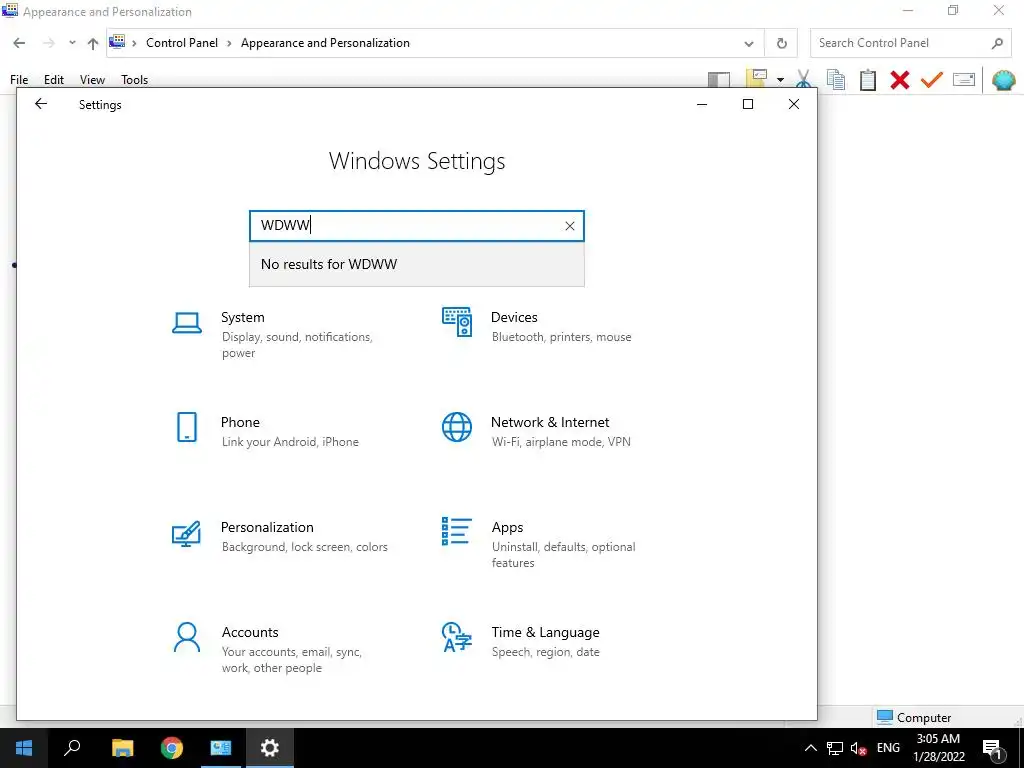Open the Personalization settings icon

[186, 534]
